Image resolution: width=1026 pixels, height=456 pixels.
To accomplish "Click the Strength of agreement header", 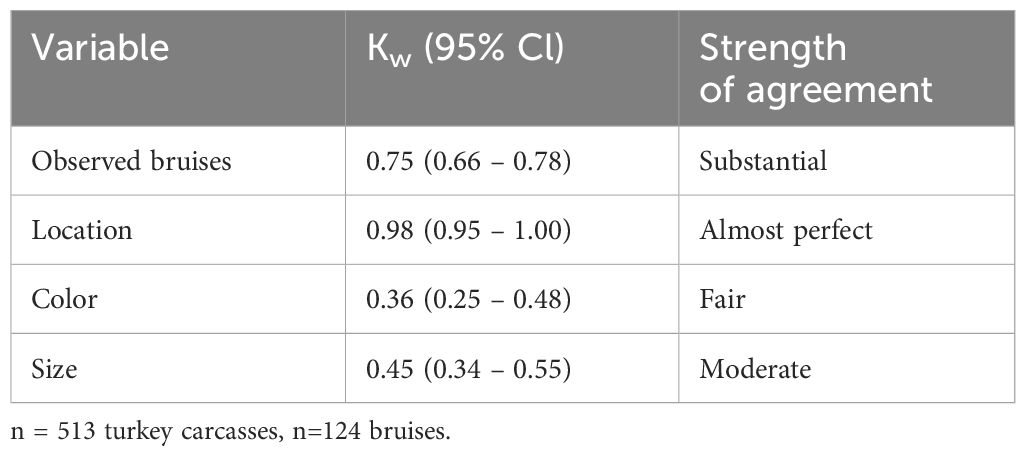I will (x=816, y=68).
